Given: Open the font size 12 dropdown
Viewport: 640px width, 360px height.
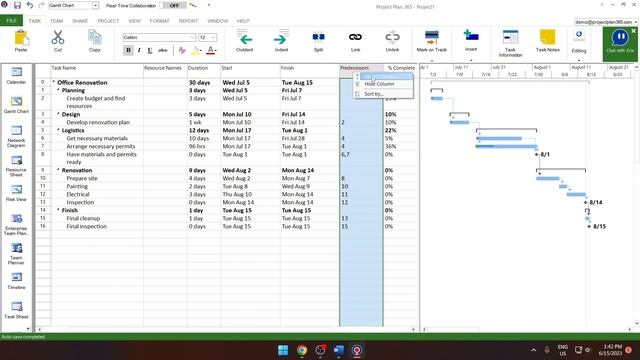Looking at the screenshot, I should (213, 38).
